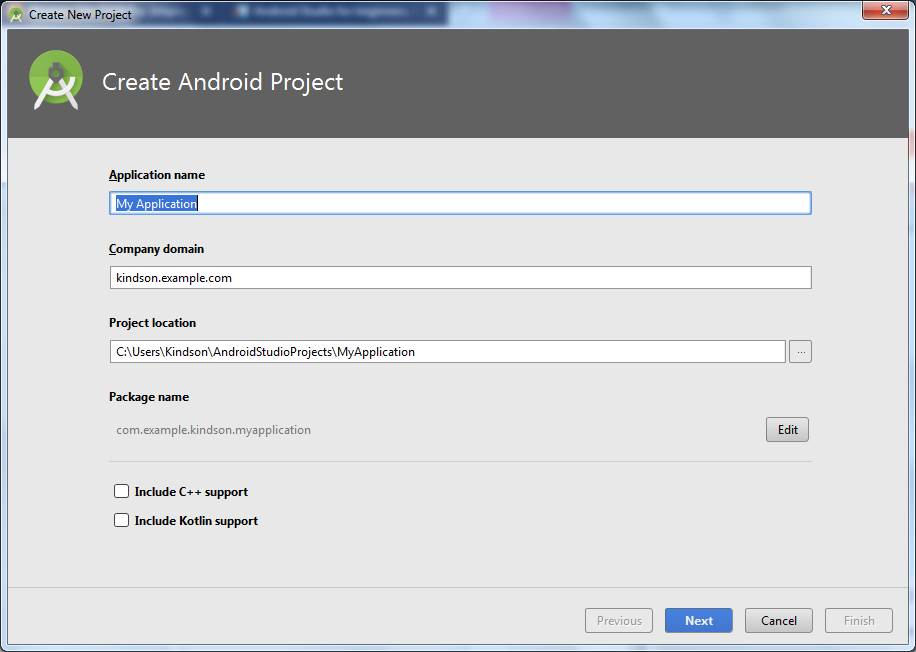Browse for project location with ellipsis button

[x=800, y=352]
